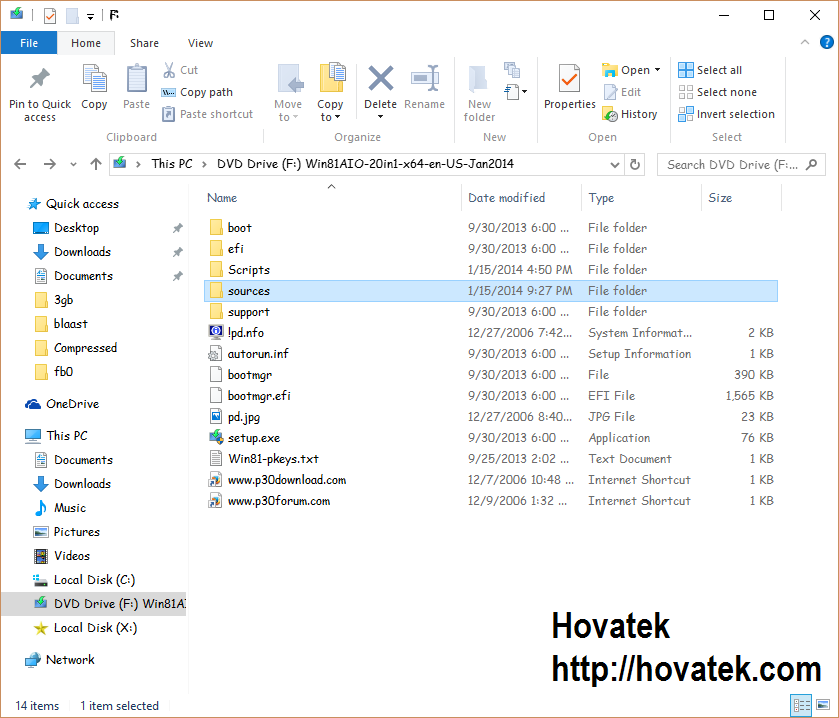Expand address bar history dropdown
839x718 pixels.
(615, 165)
